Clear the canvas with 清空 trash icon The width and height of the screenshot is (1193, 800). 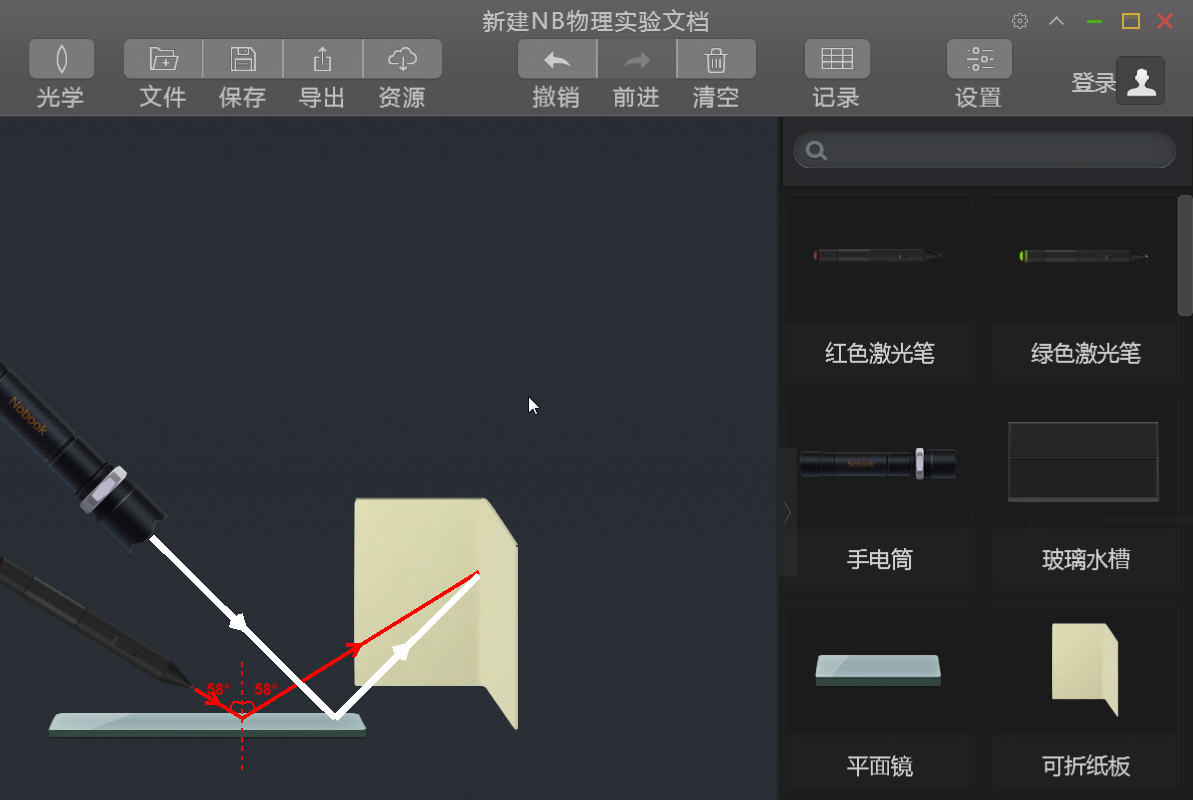(x=716, y=59)
